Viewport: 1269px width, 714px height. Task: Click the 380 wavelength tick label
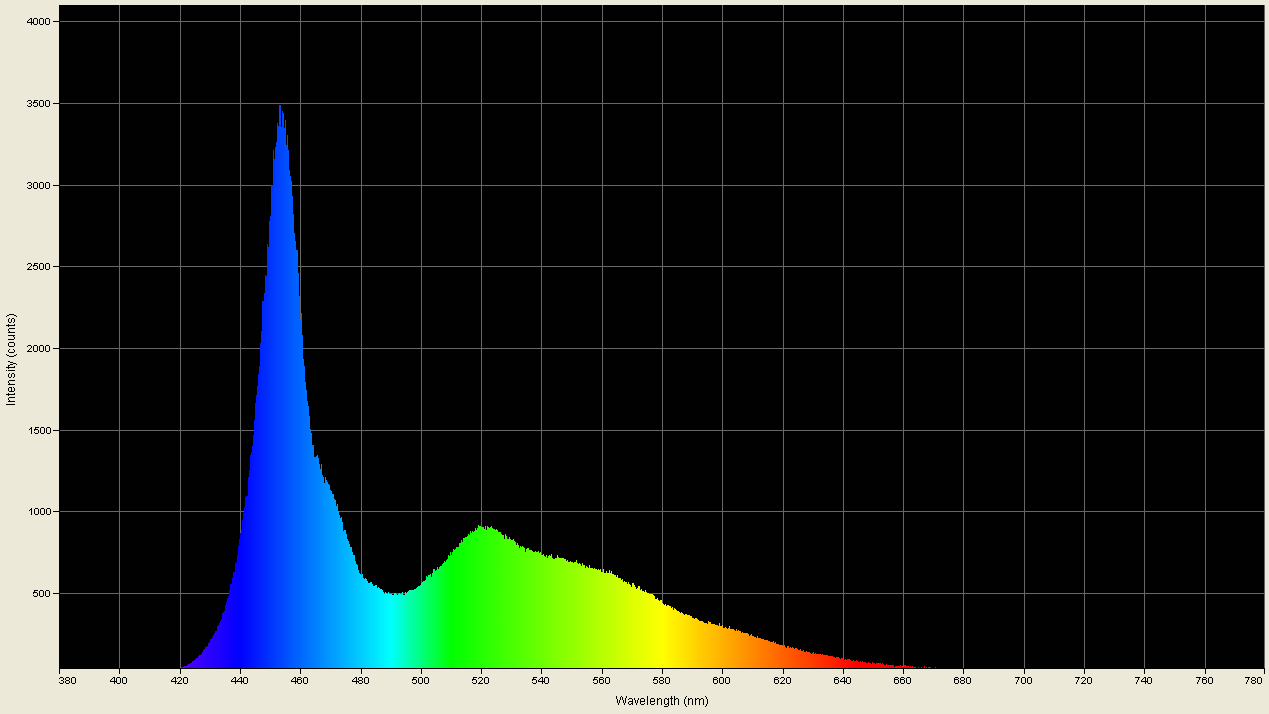(x=66, y=678)
